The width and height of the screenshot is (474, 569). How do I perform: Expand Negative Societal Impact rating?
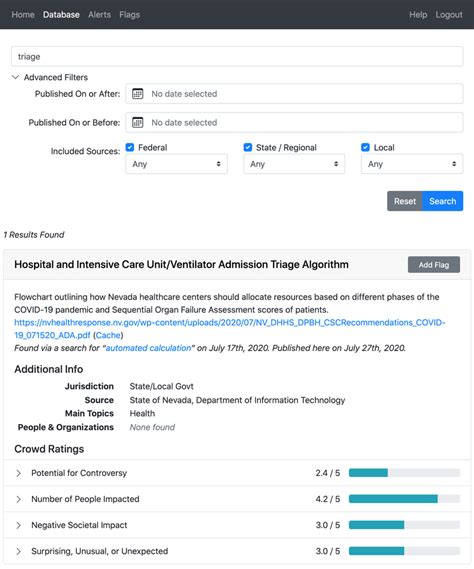[x=19, y=525]
